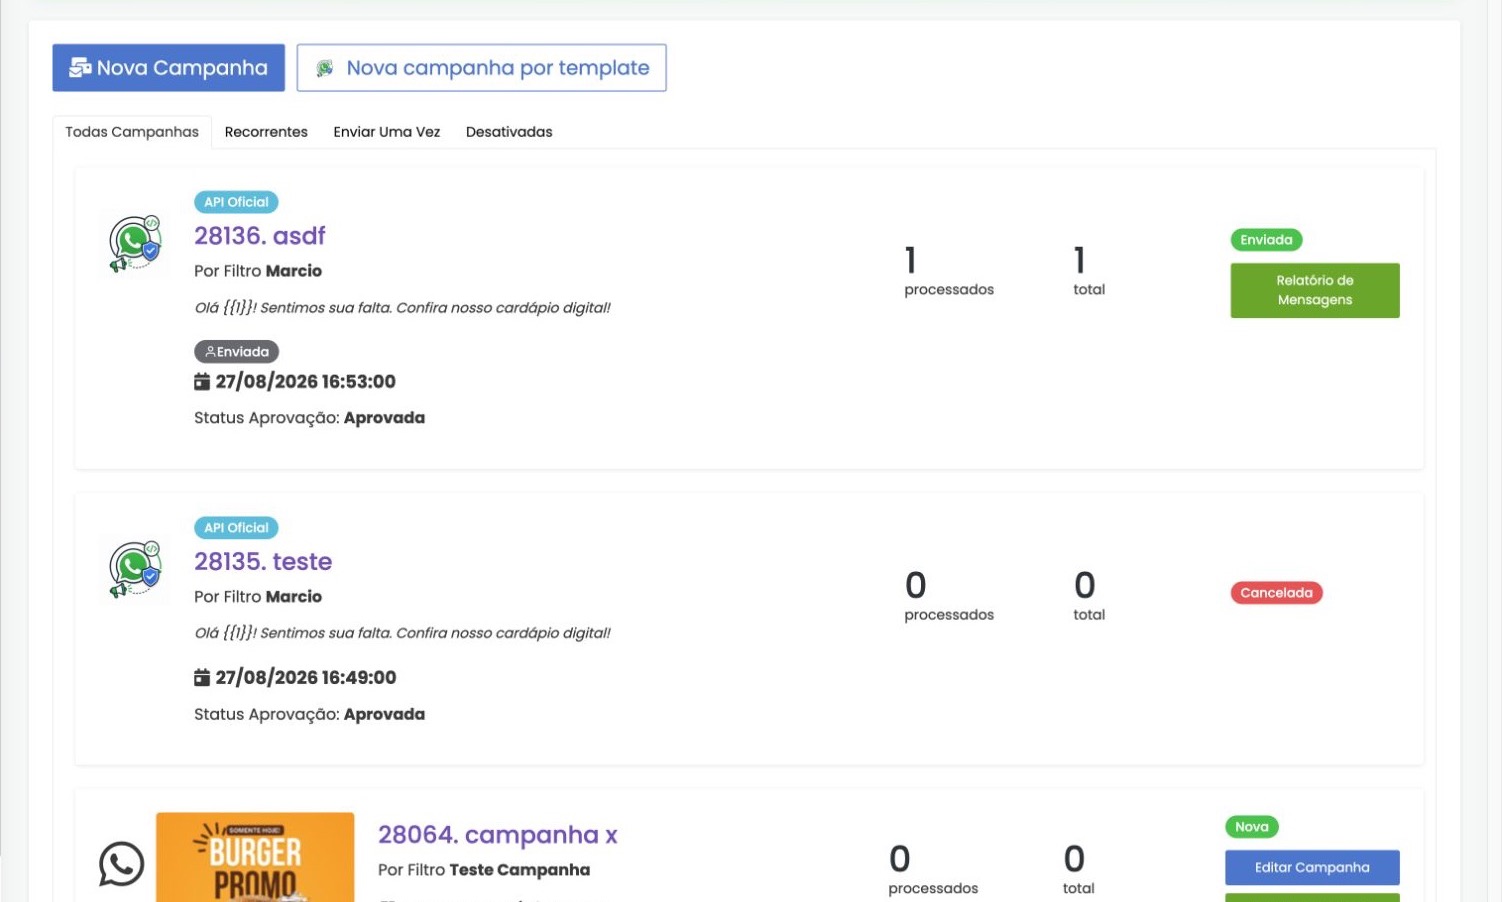Open campaign link 28136. asdf
Image resolution: width=1502 pixels, height=902 pixels.
pos(260,236)
